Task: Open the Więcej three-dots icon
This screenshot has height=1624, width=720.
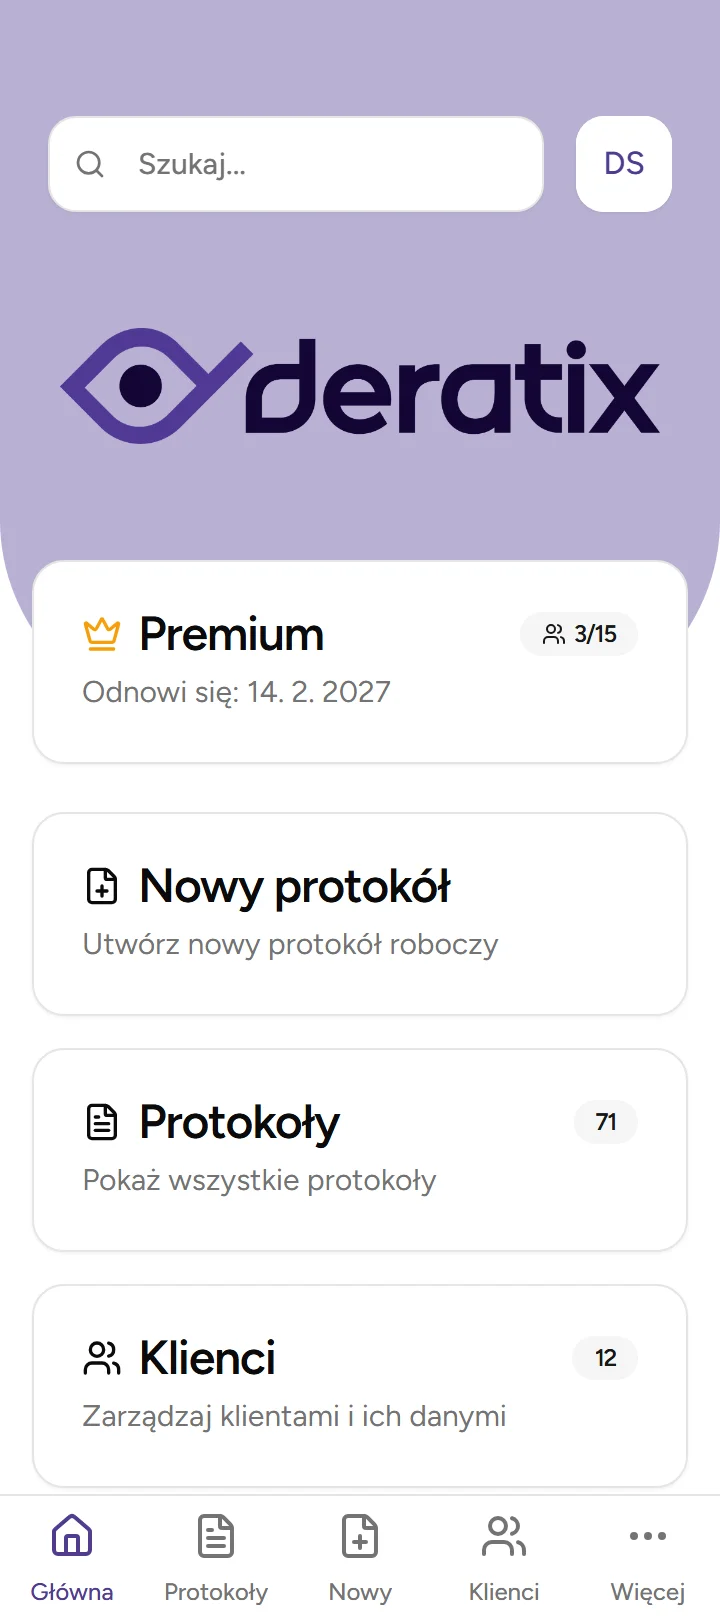Action: coord(647,1535)
